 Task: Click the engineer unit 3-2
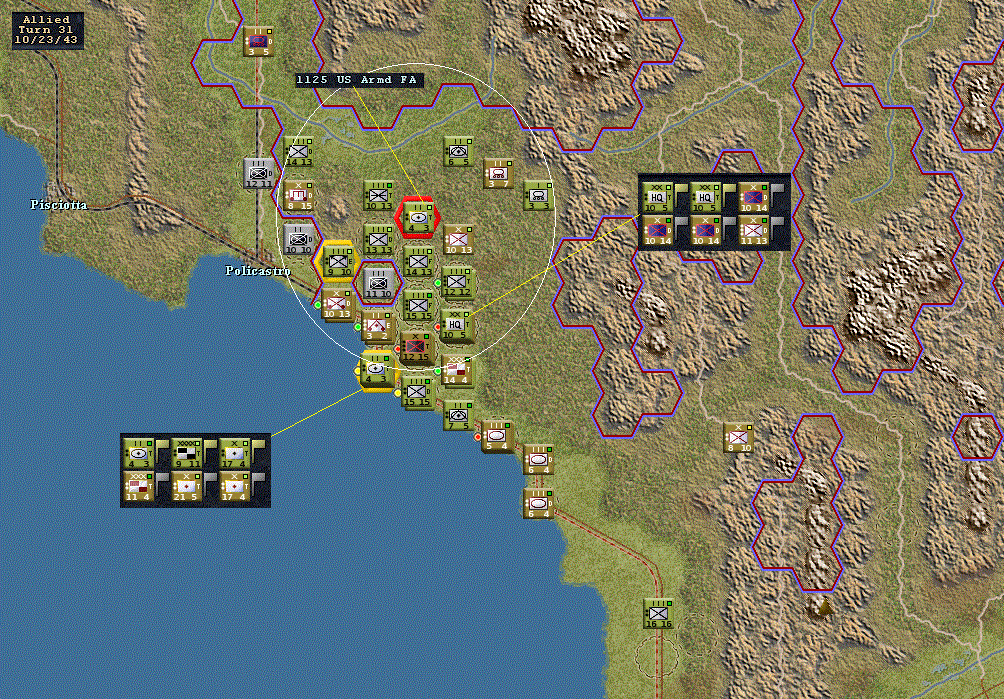[x=377, y=326]
